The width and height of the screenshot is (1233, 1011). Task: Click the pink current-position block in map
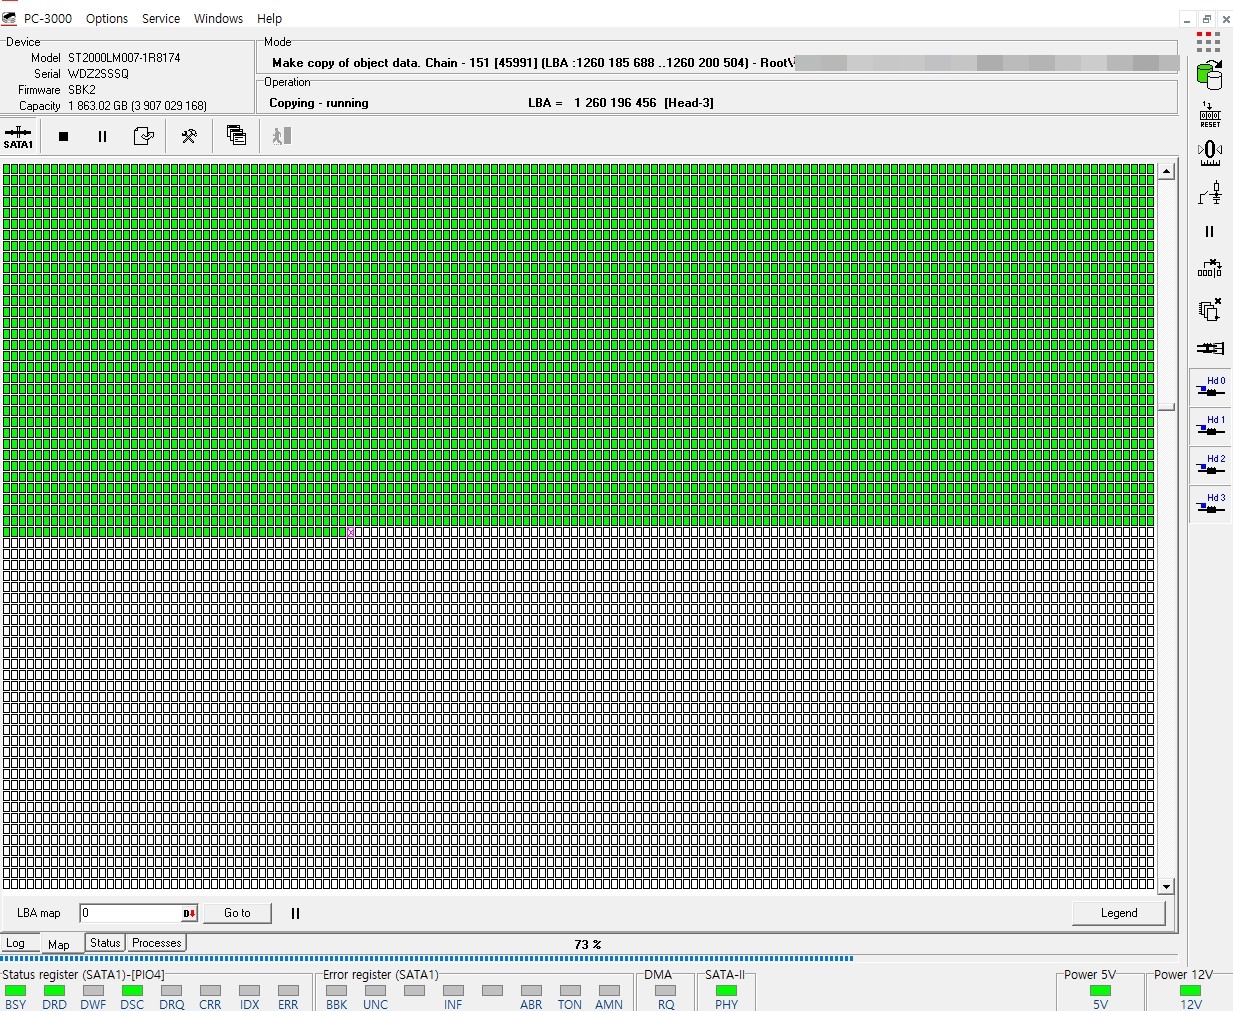[351, 532]
